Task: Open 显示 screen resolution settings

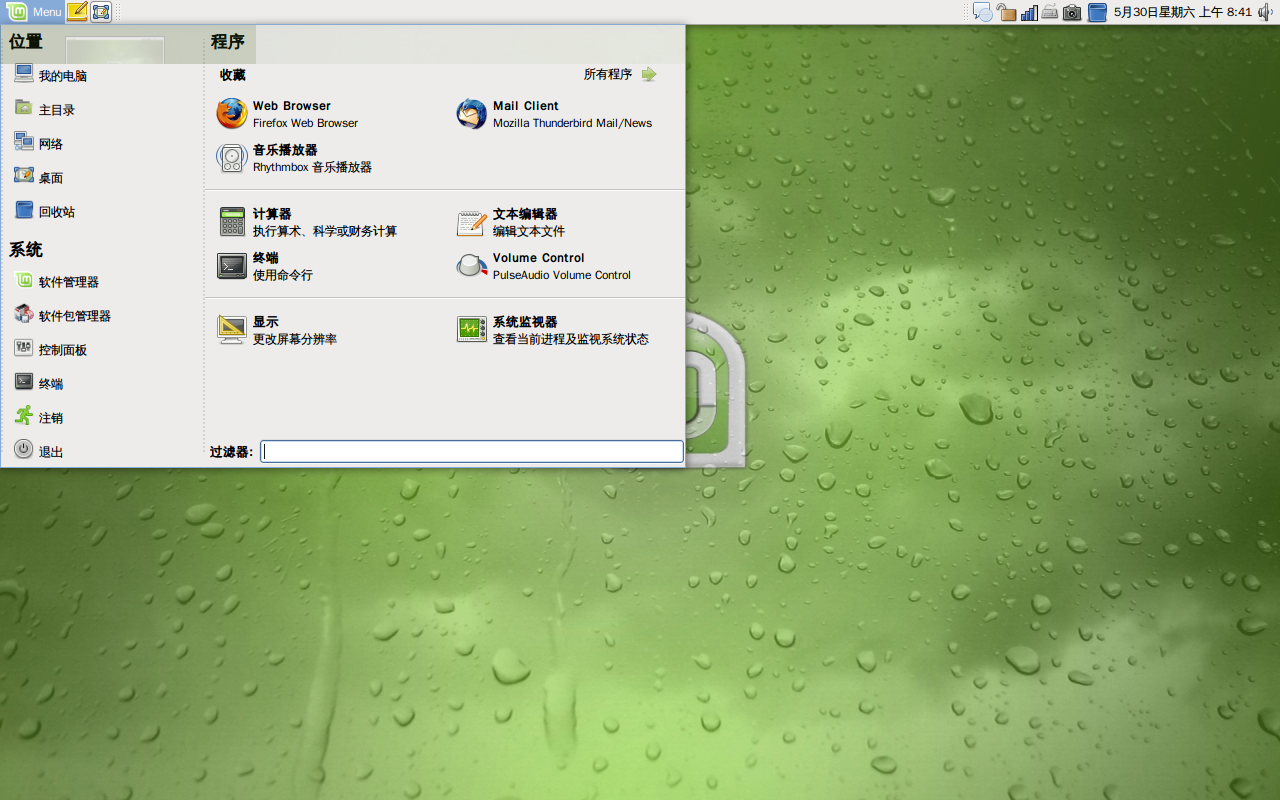Action: (277, 330)
